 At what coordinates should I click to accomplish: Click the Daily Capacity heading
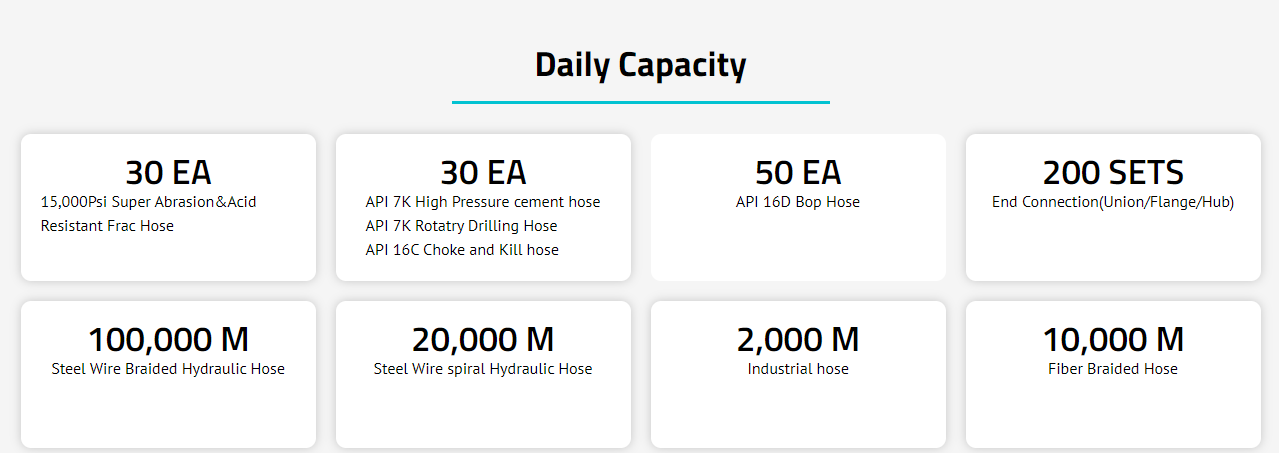click(640, 65)
